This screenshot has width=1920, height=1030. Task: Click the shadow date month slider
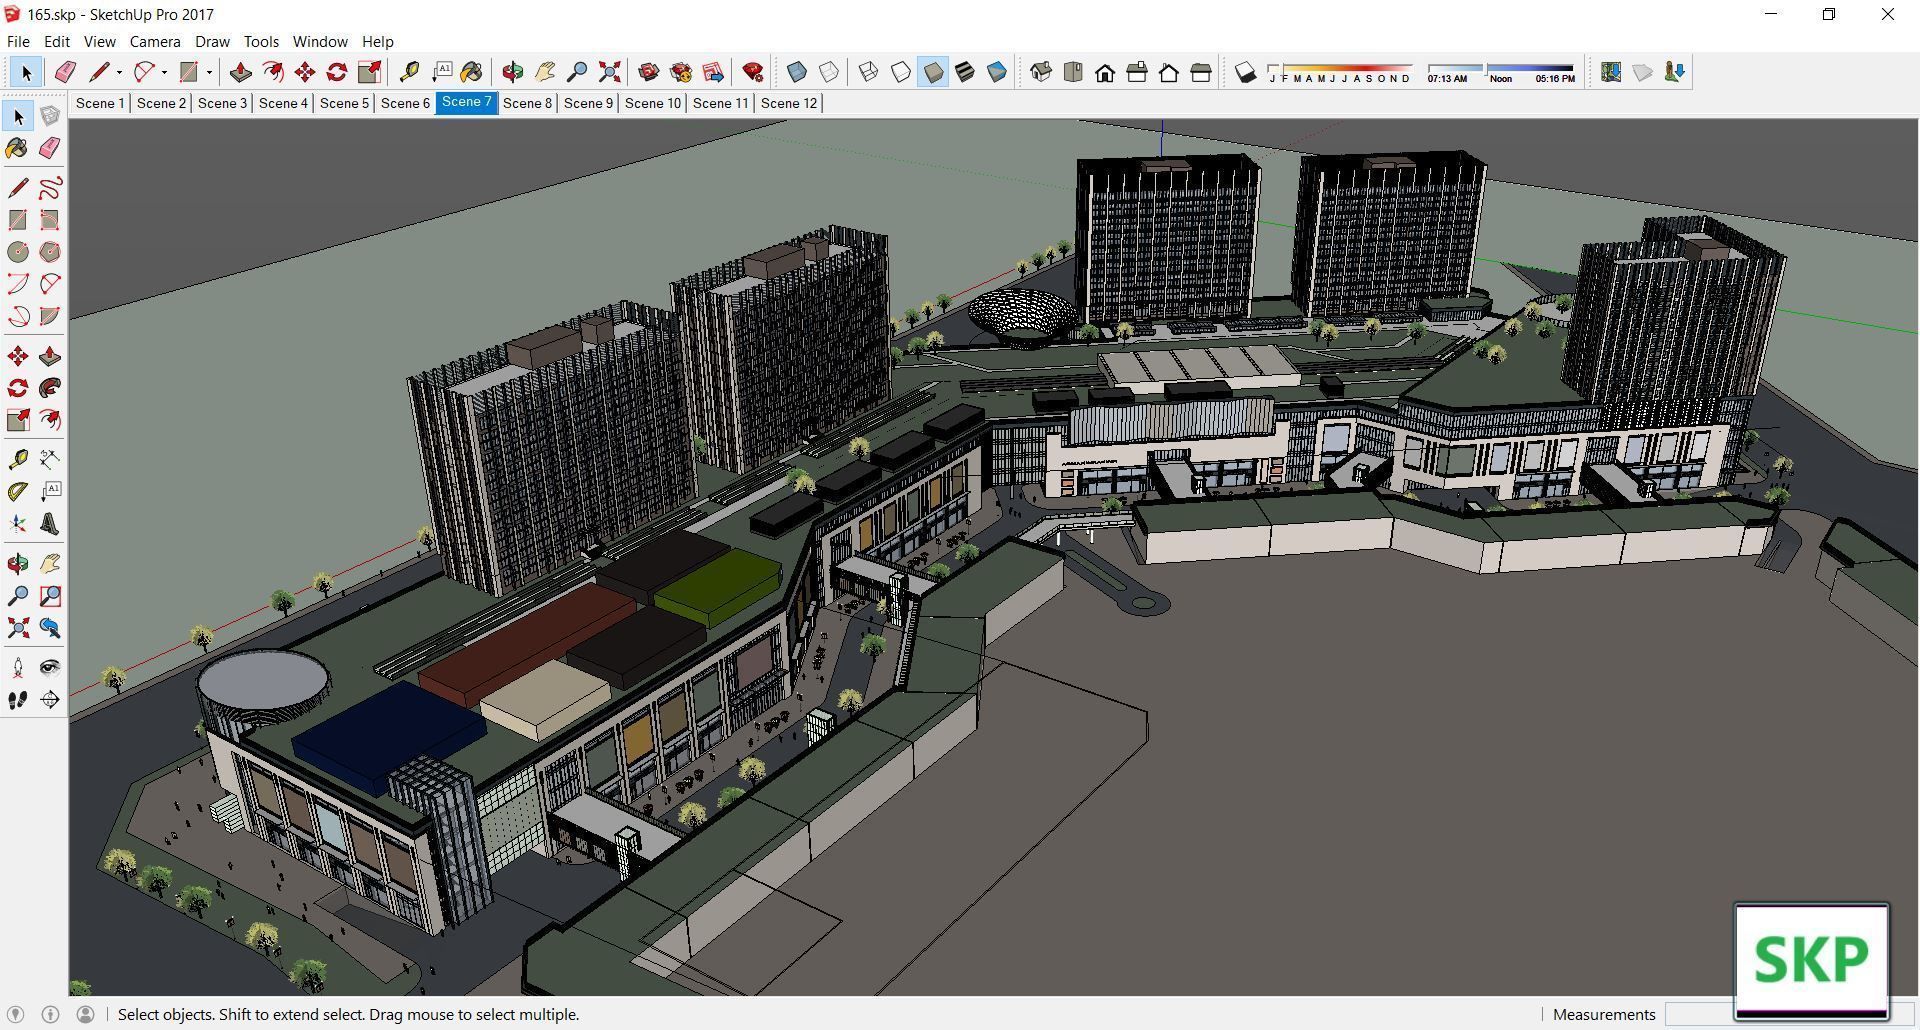[x=1340, y=72]
